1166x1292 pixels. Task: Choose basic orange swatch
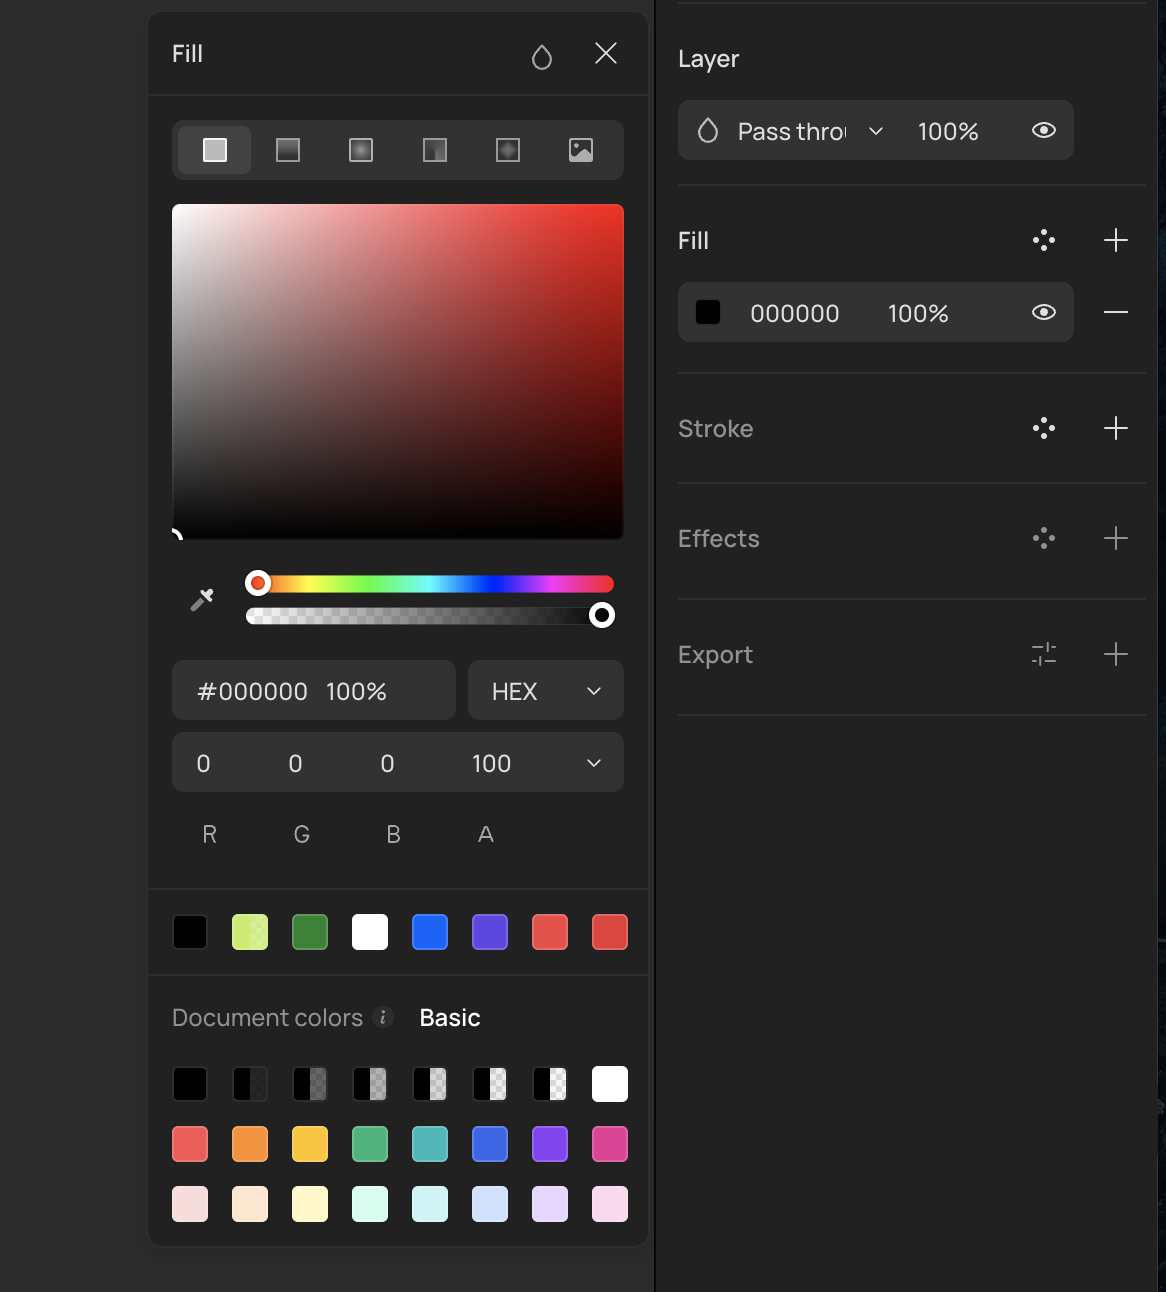point(250,1144)
